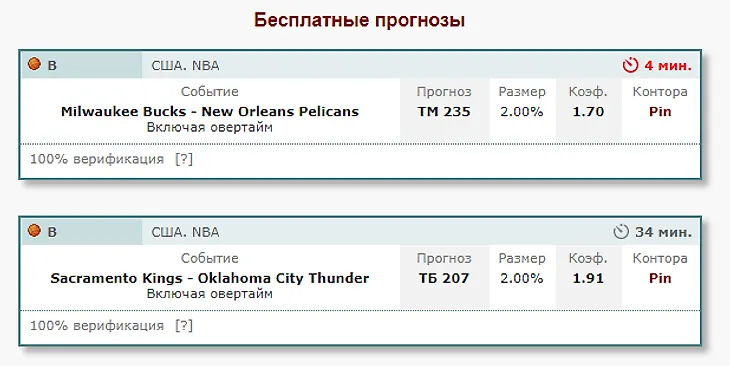The image size is (730, 366).
Task: Click the red 4 мин. countdown text
Action: [668, 66]
